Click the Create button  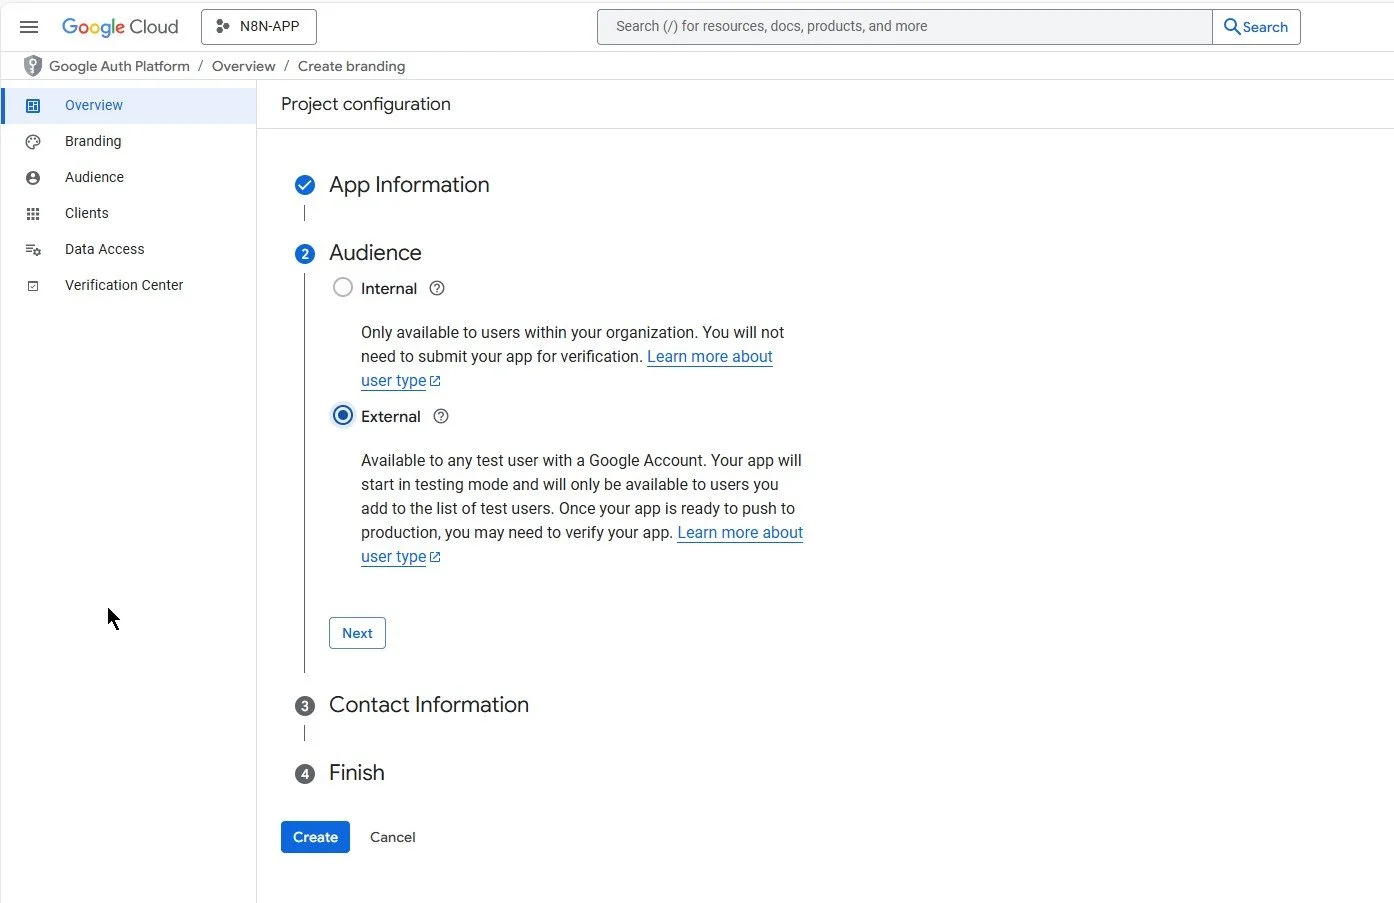tap(315, 837)
